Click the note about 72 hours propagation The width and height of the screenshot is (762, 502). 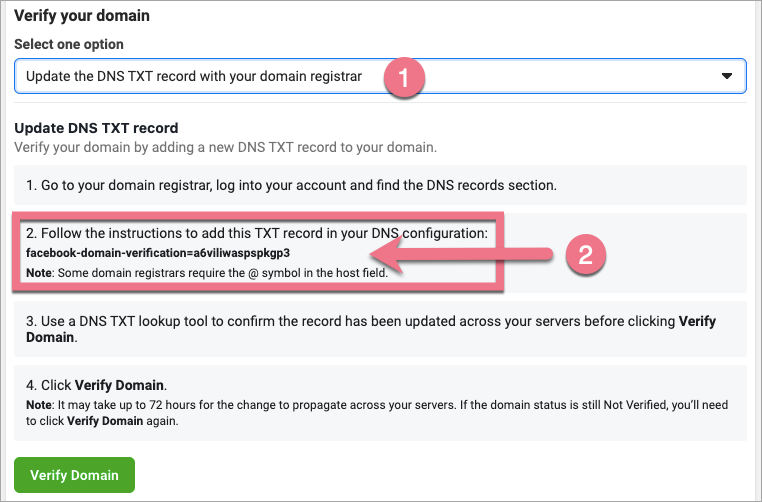pos(300,403)
